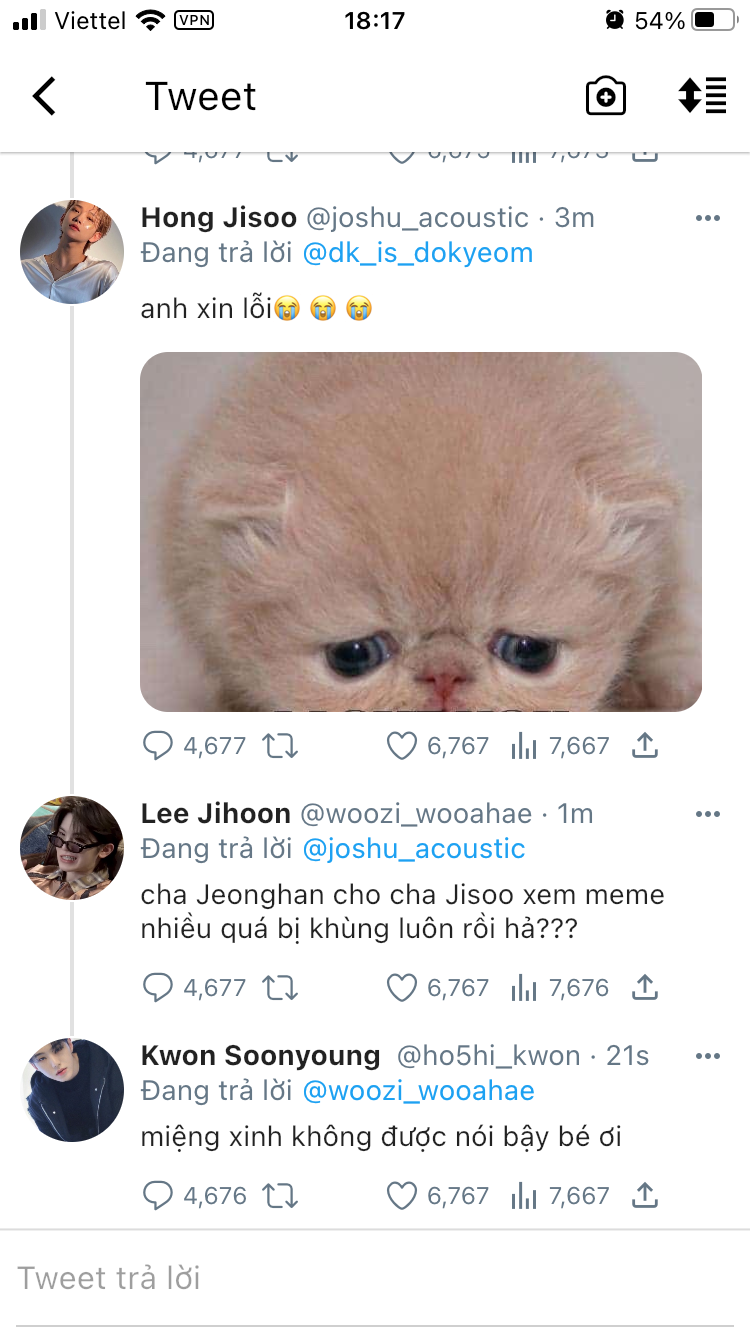The image size is (750, 1334).
Task: View analytics on Lee Jihoon's tweet
Action: [524, 988]
